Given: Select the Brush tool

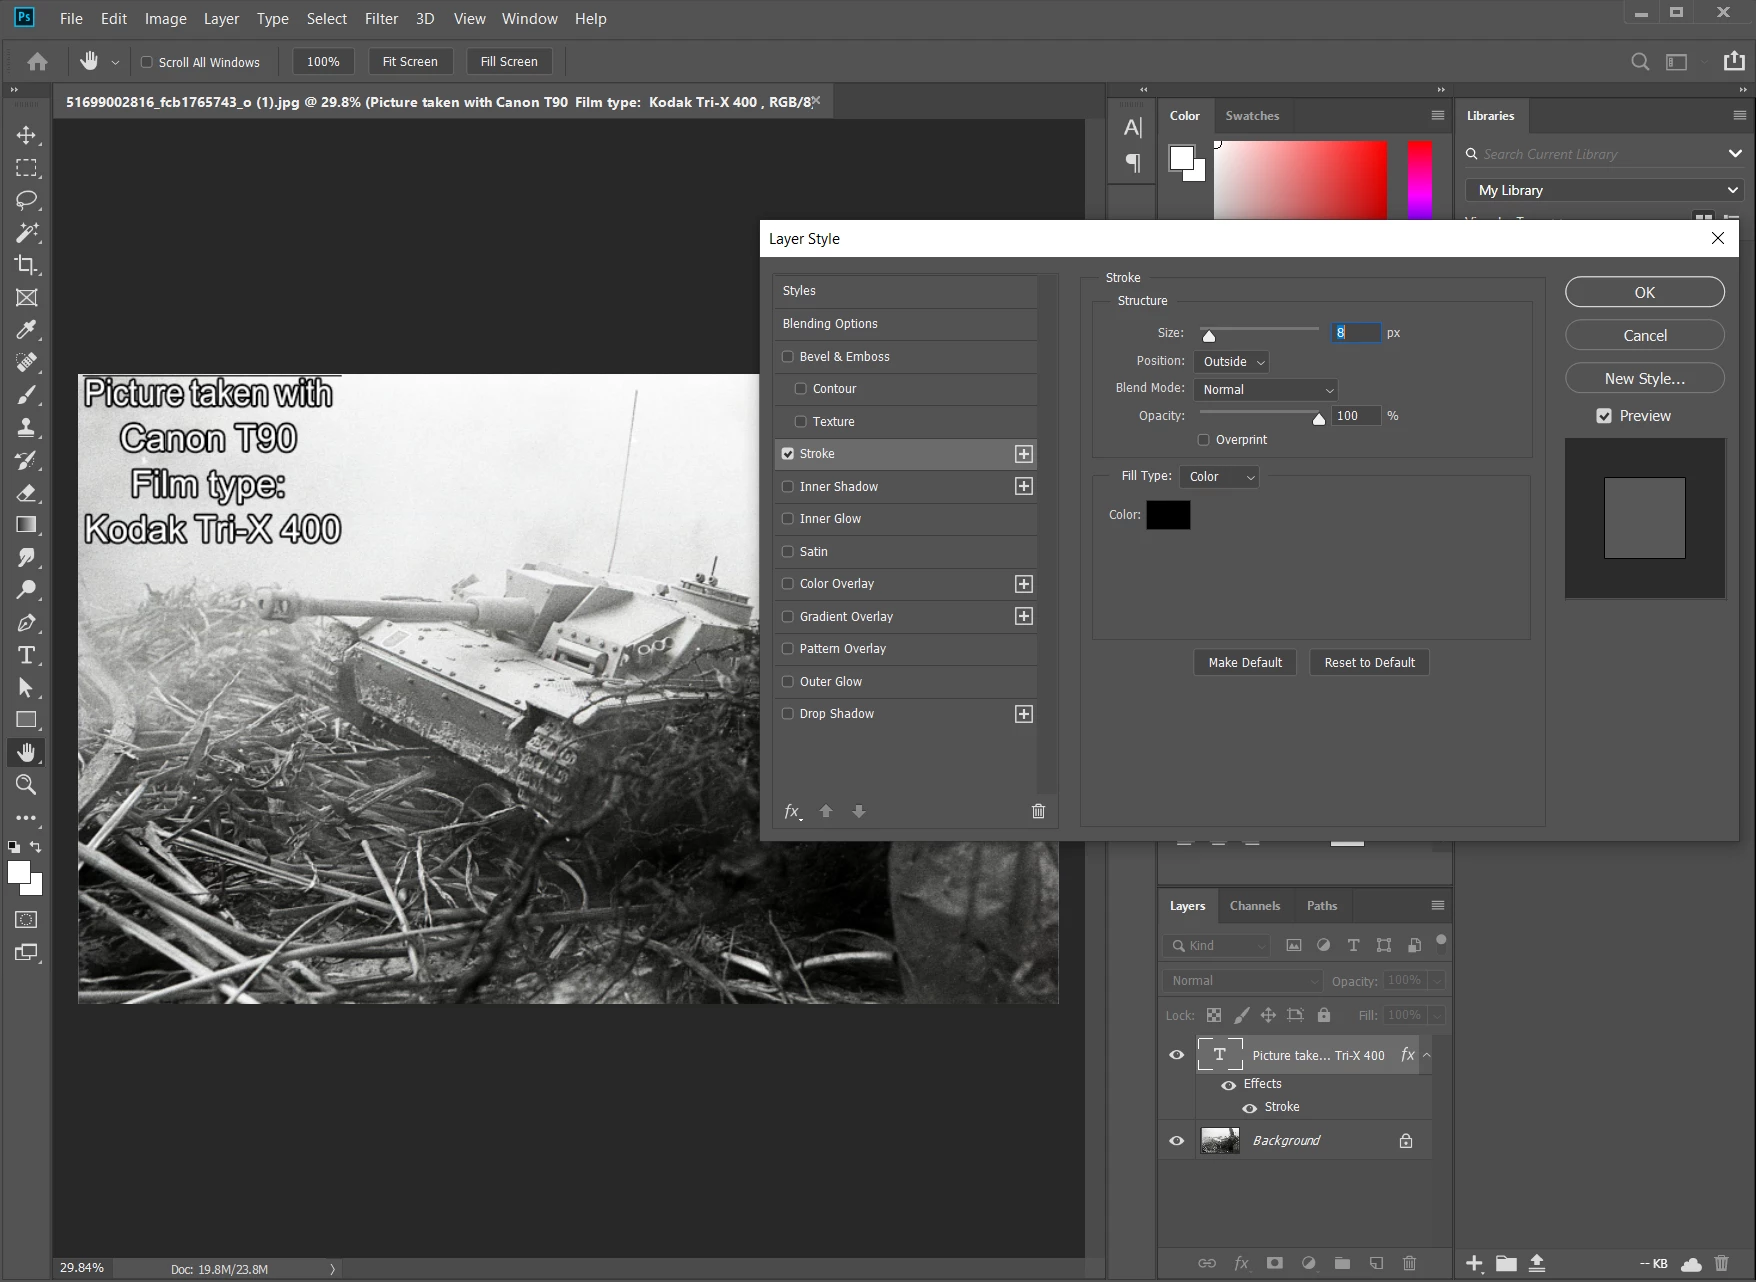Looking at the screenshot, I should point(27,395).
